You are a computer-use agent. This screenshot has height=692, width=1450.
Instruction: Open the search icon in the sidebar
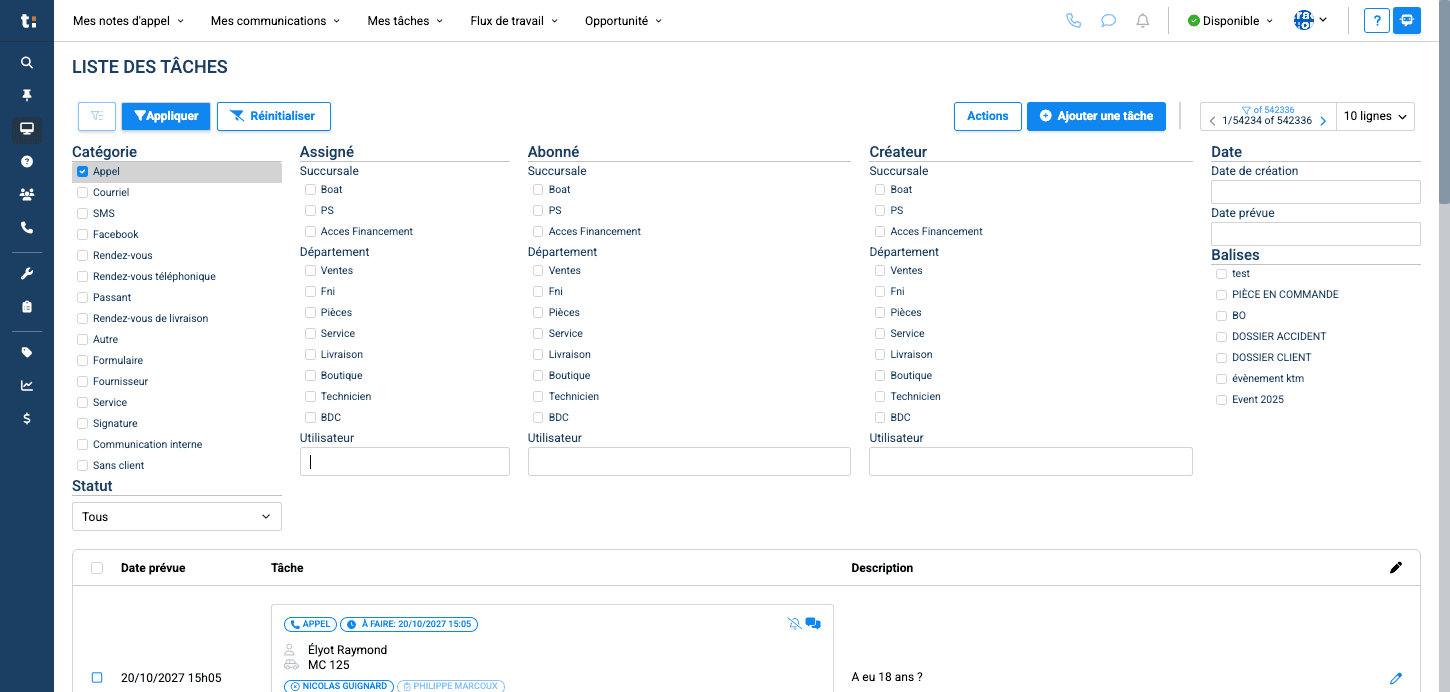click(x=27, y=62)
